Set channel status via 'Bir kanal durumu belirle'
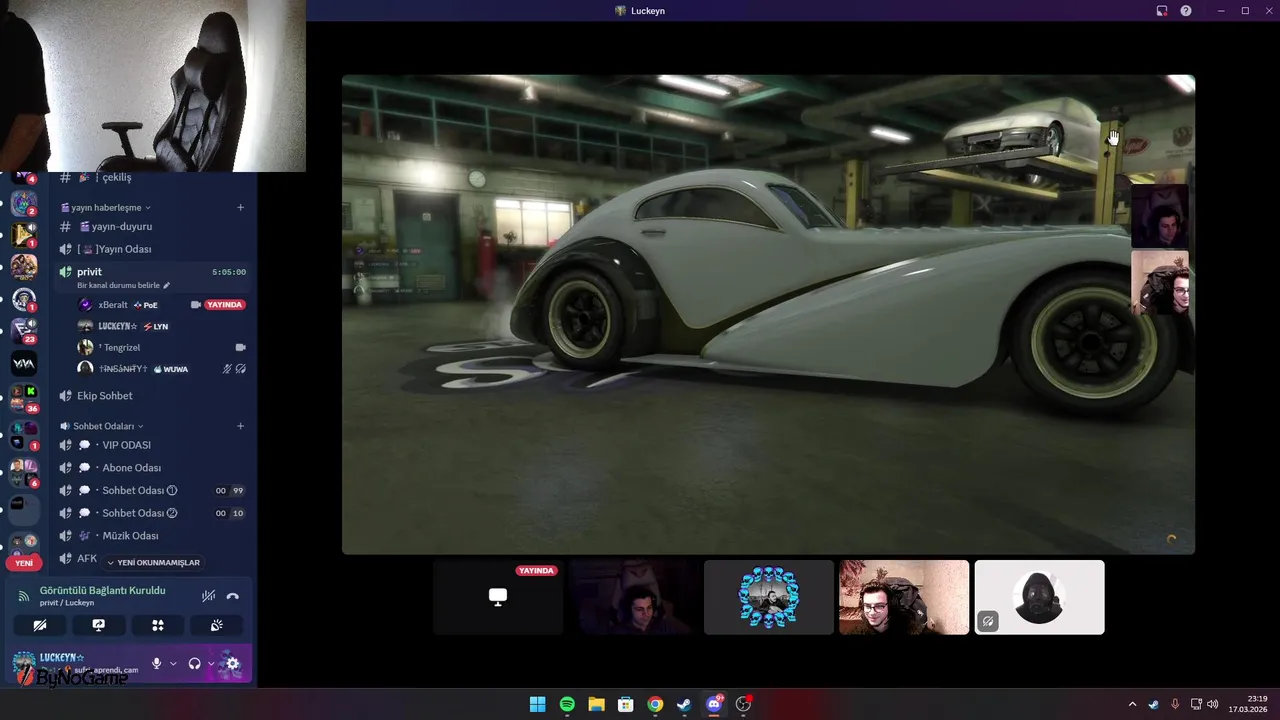Image resolution: width=1280 pixels, height=720 pixels. 123,285
